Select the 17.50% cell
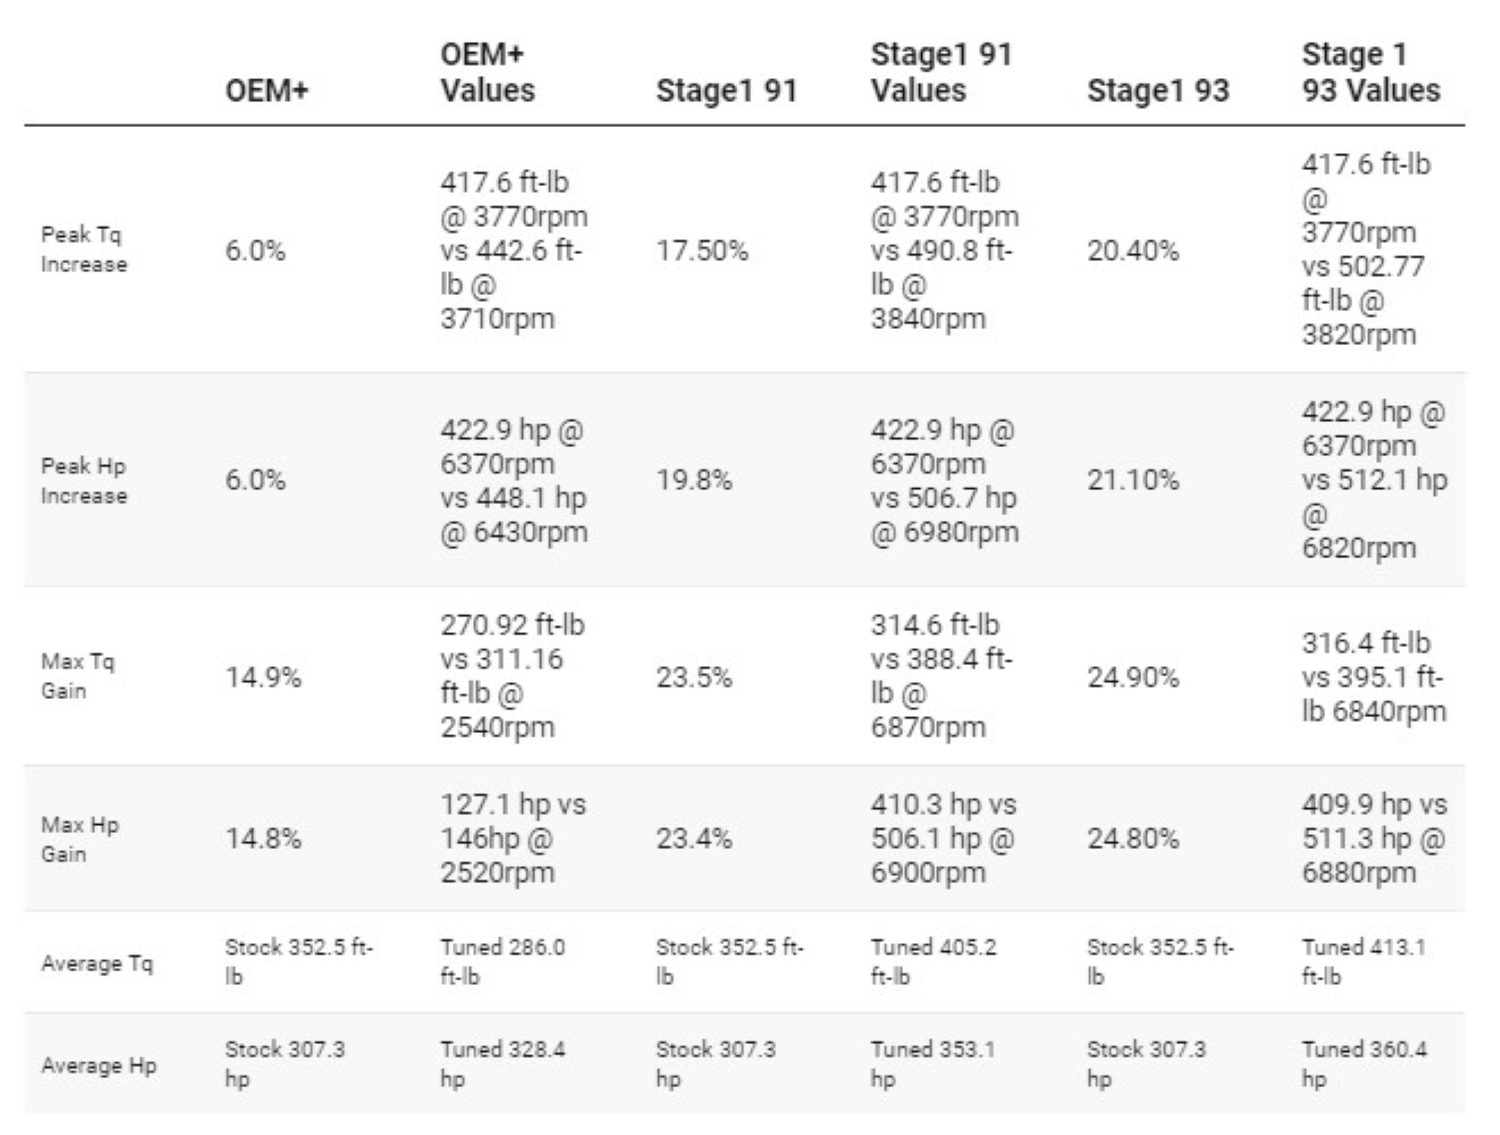This screenshot has width=1500, height=1135. coord(702,250)
